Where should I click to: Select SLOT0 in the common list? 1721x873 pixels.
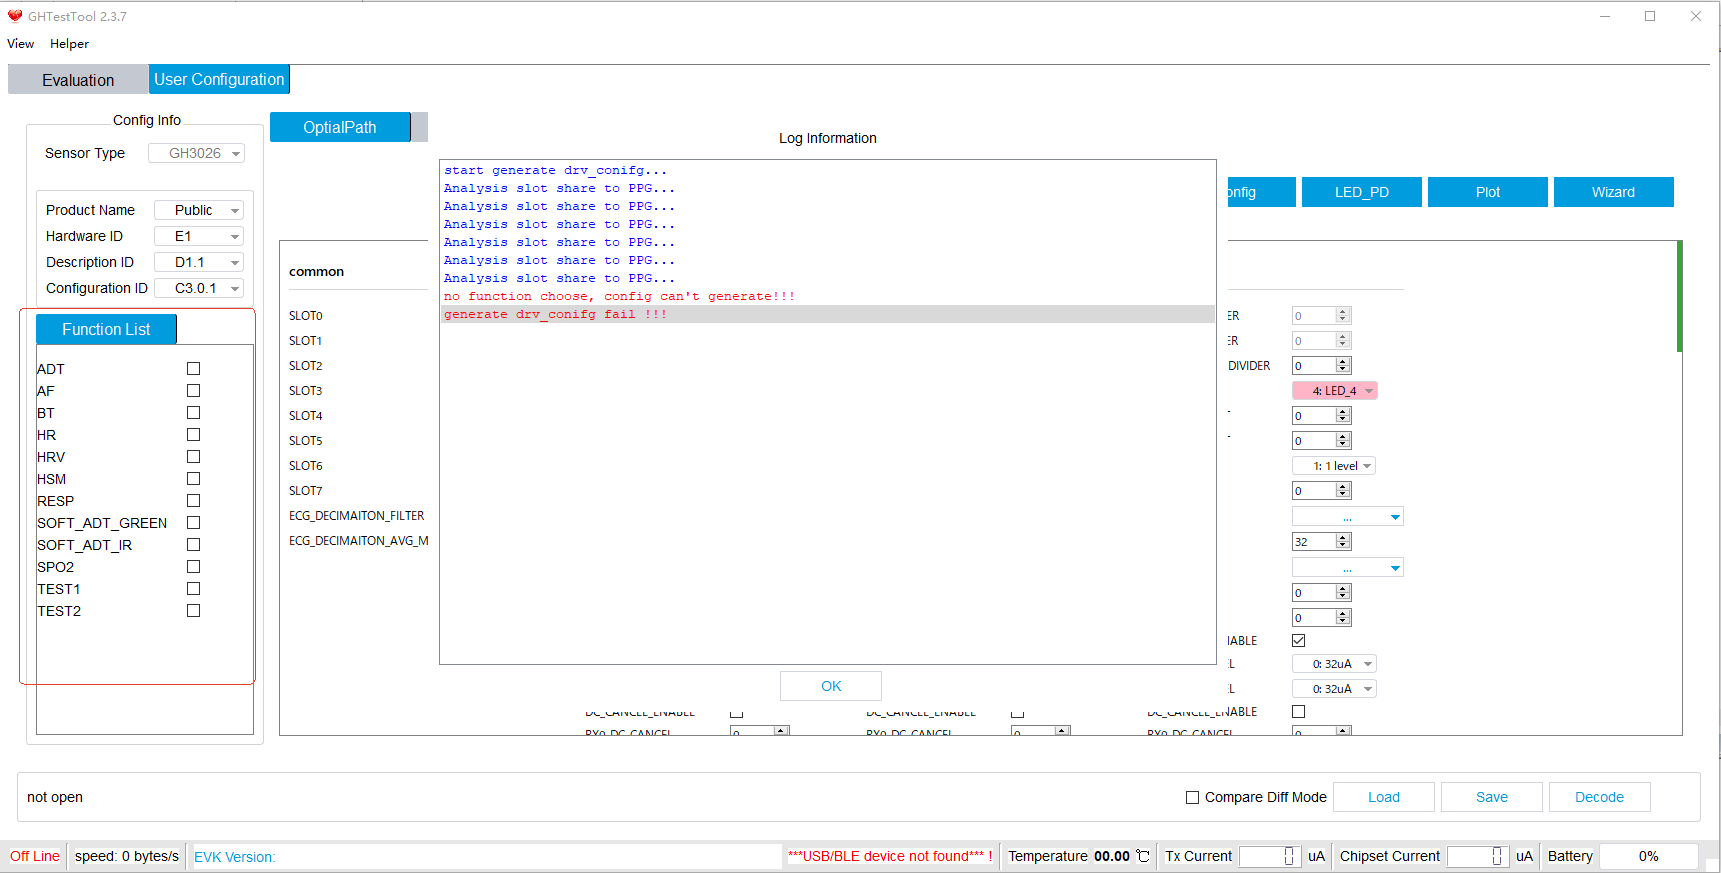tap(306, 316)
